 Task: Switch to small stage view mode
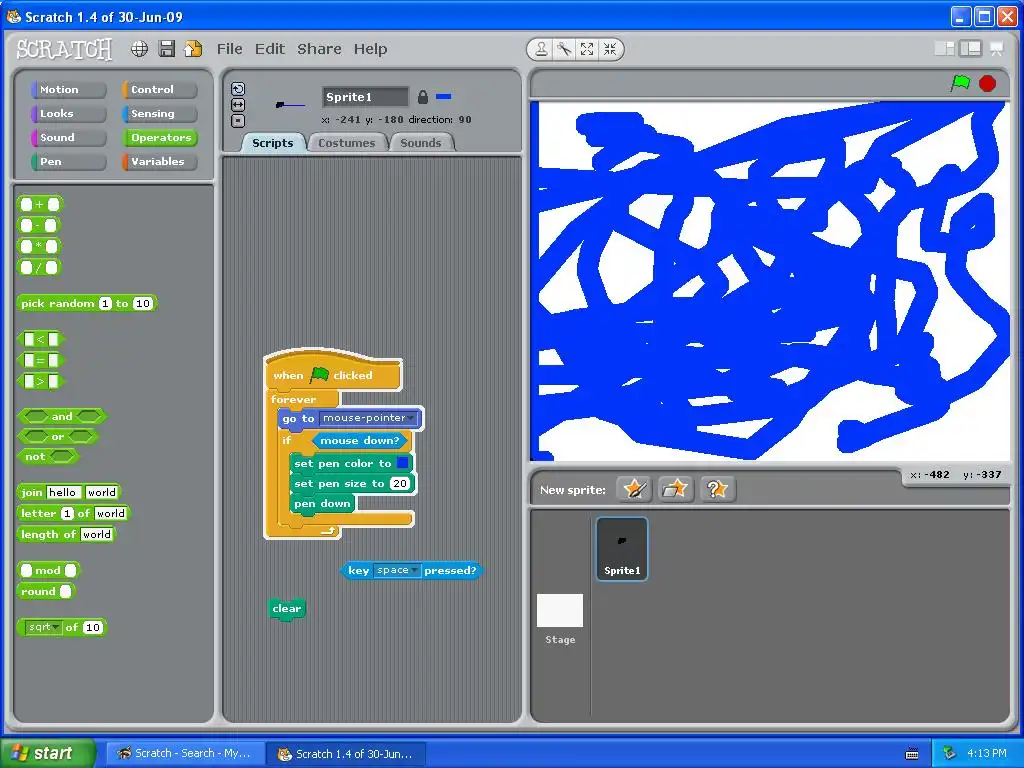click(x=945, y=48)
